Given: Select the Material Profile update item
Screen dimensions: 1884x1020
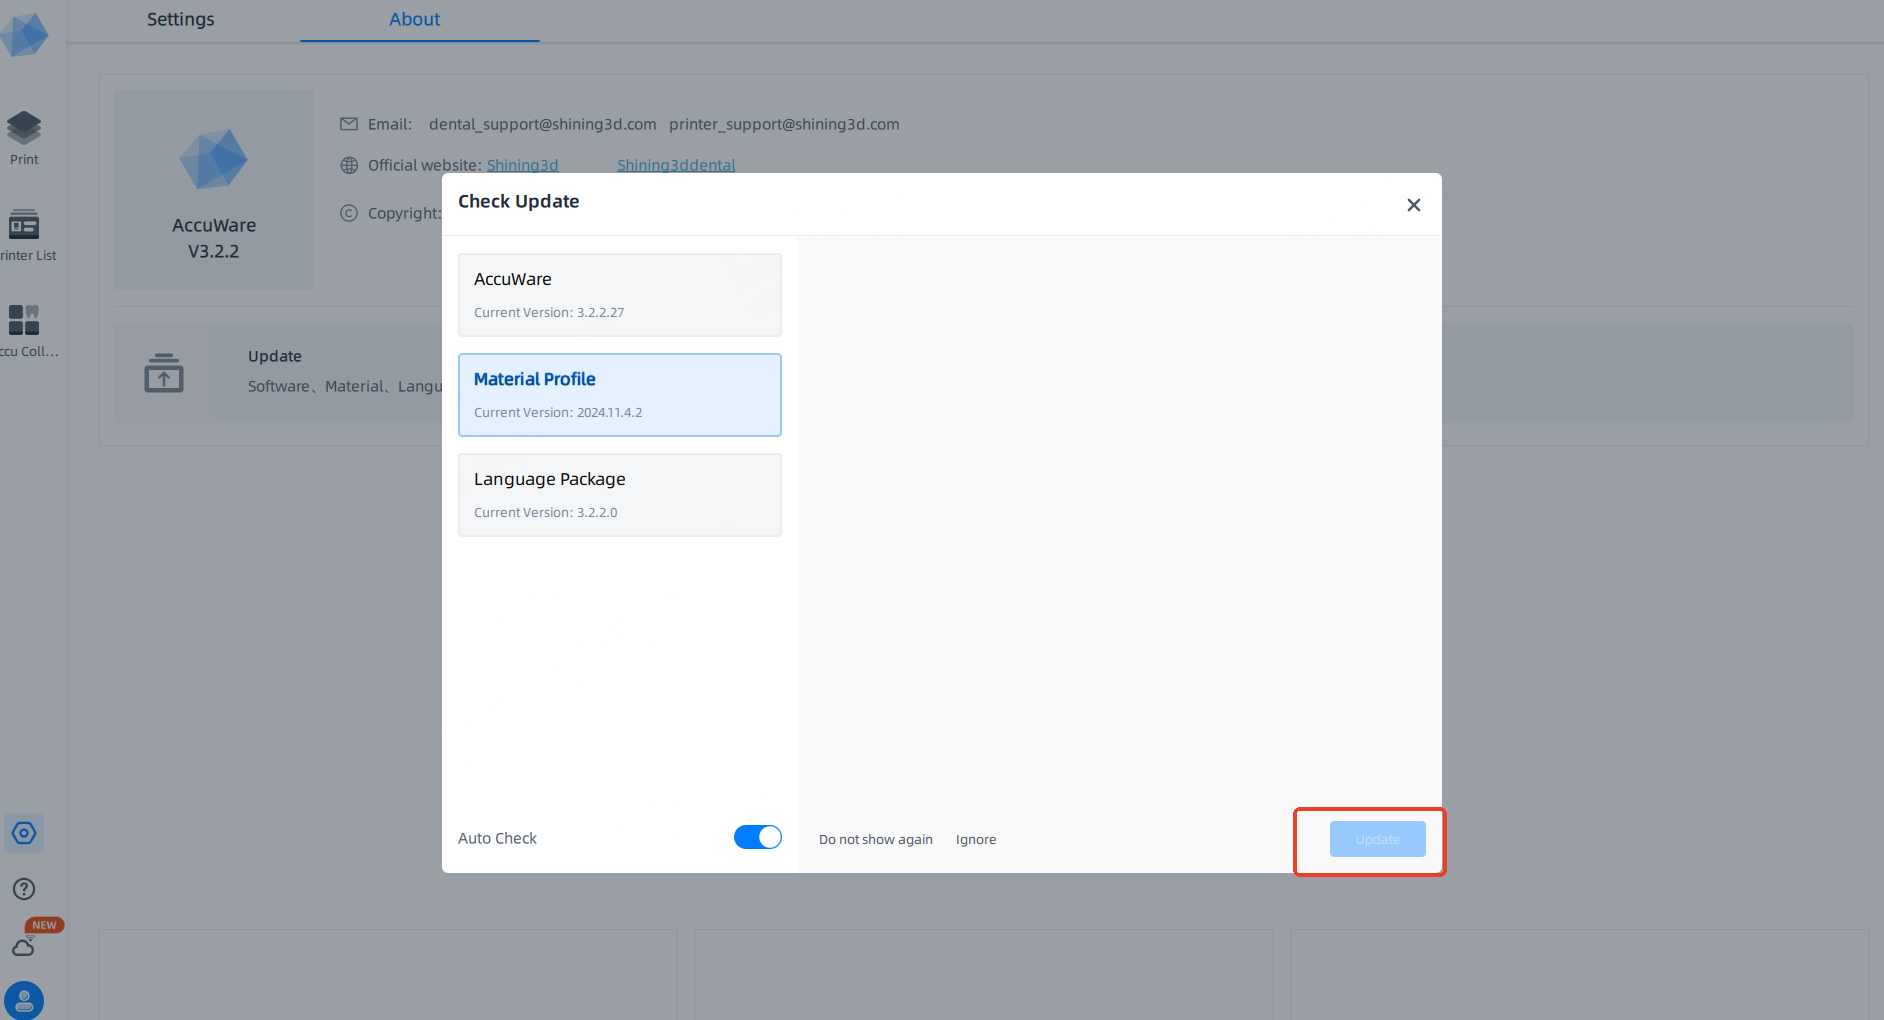Looking at the screenshot, I should [620, 395].
